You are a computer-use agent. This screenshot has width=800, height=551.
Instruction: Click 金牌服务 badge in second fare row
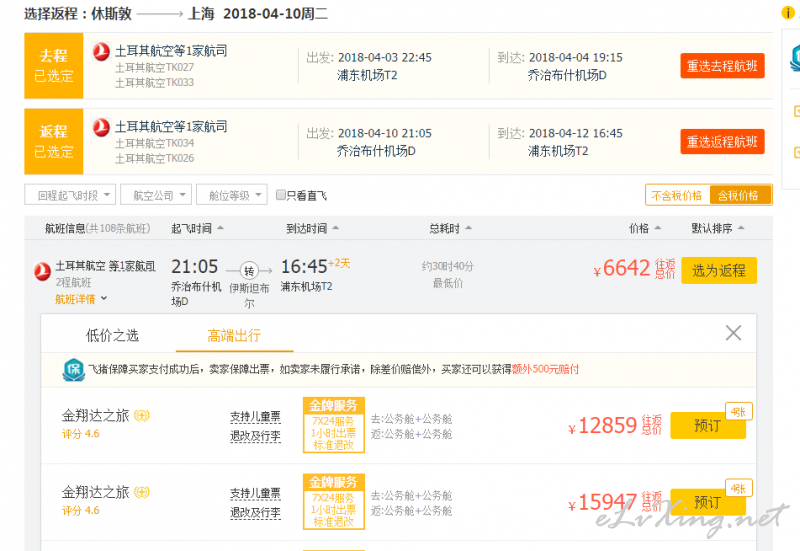(x=334, y=502)
